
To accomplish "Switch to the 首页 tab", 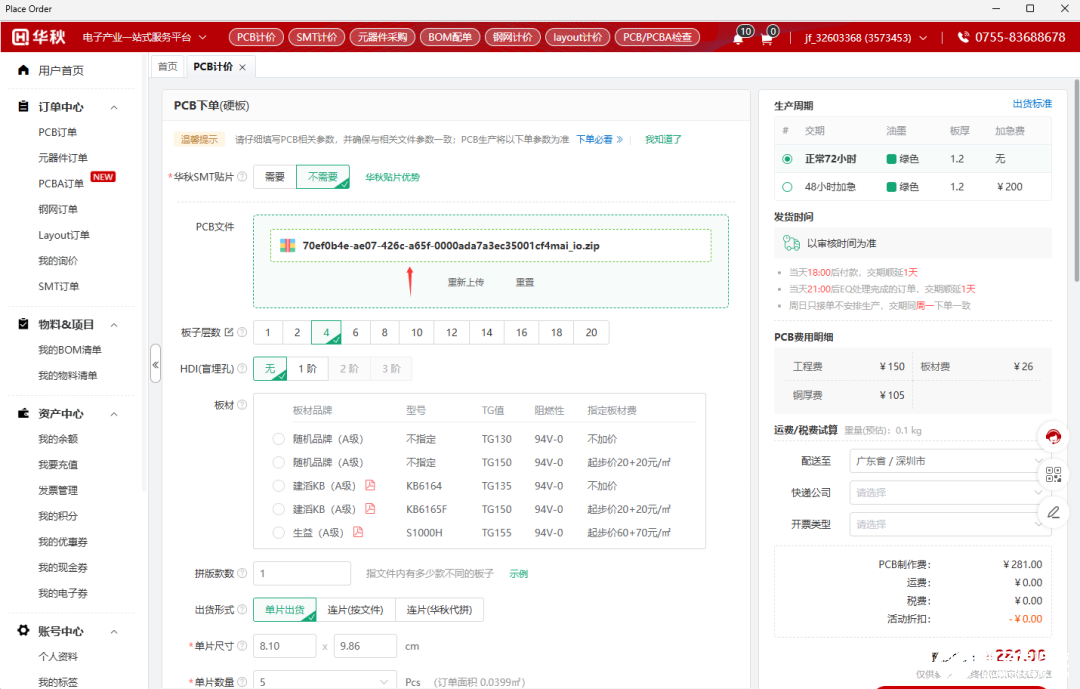I will pyautogui.click(x=167, y=67).
